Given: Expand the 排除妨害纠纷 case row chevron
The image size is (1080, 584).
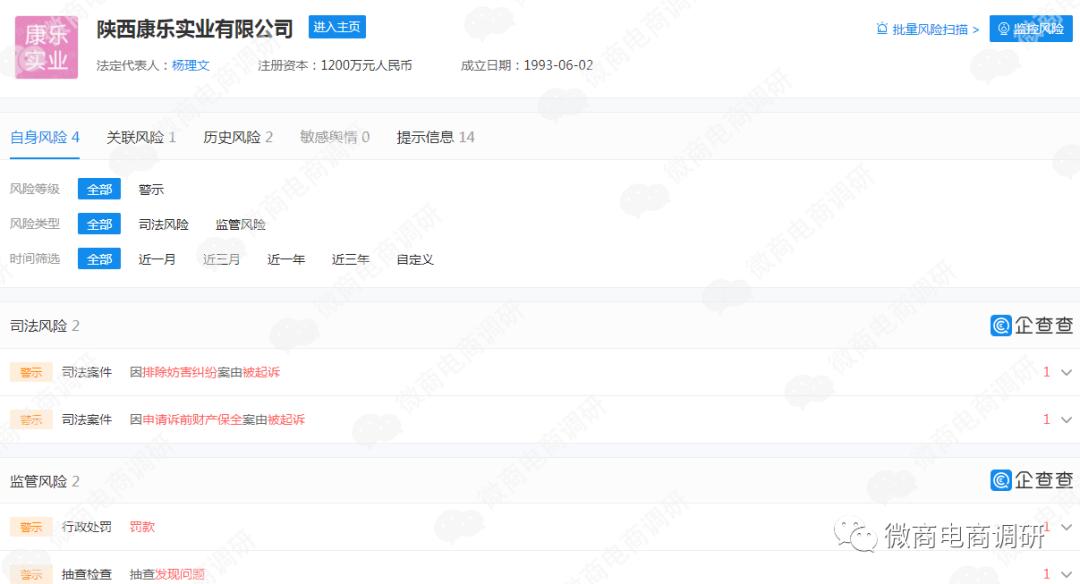Looking at the screenshot, I should point(1066,373).
